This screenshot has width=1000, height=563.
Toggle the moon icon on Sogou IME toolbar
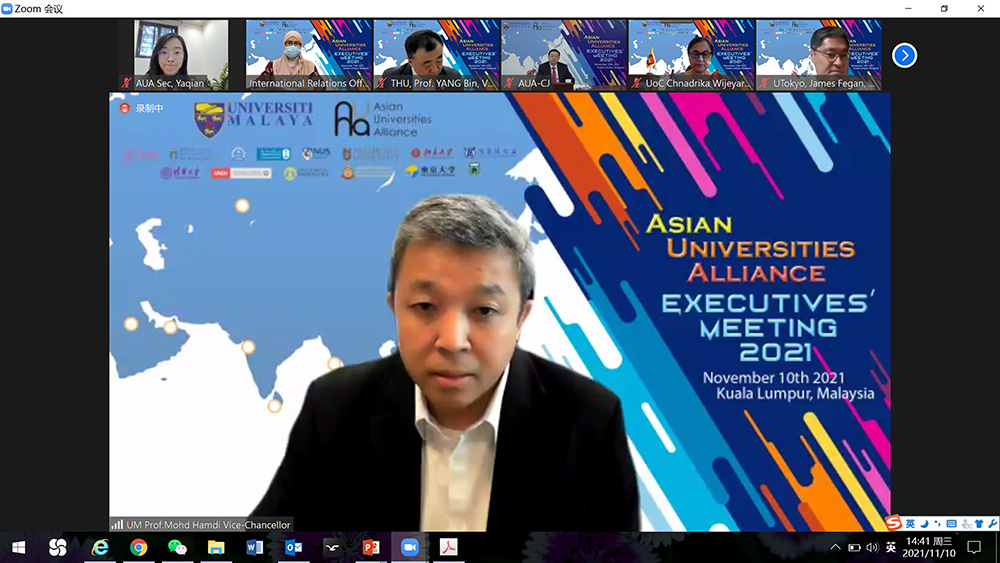click(924, 523)
